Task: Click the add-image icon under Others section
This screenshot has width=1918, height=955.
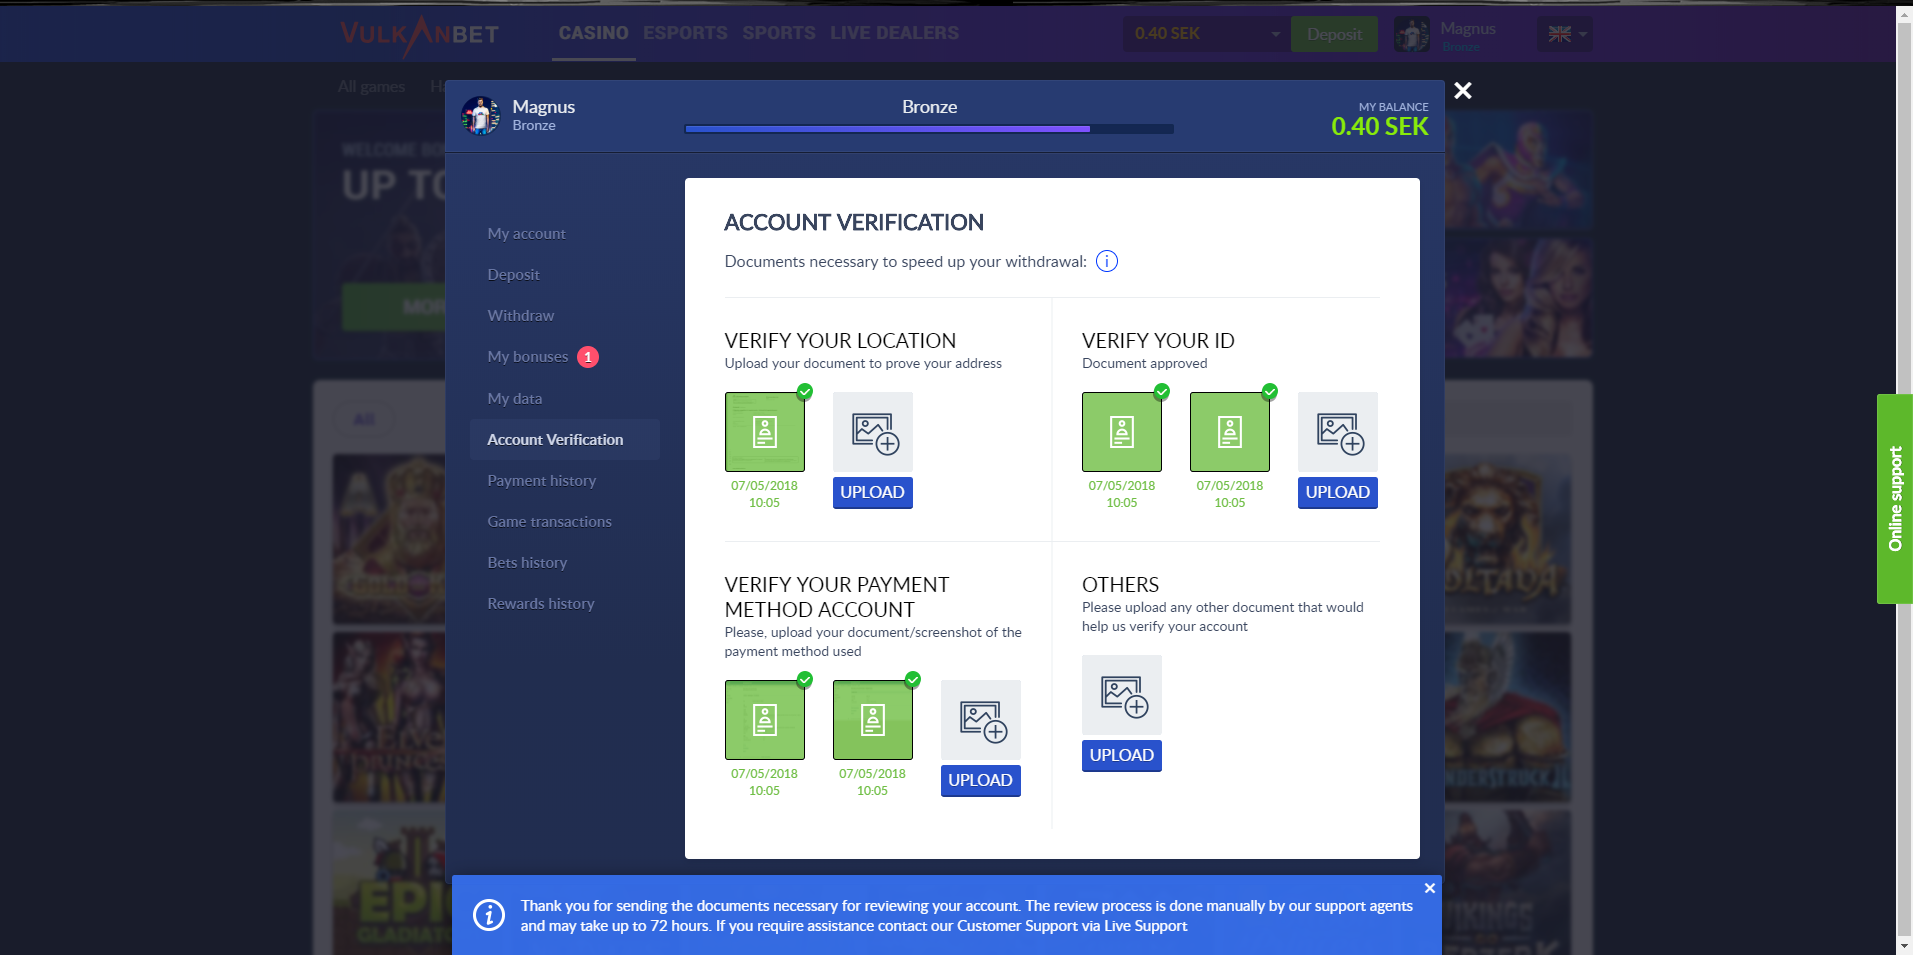Action: 1122,695
